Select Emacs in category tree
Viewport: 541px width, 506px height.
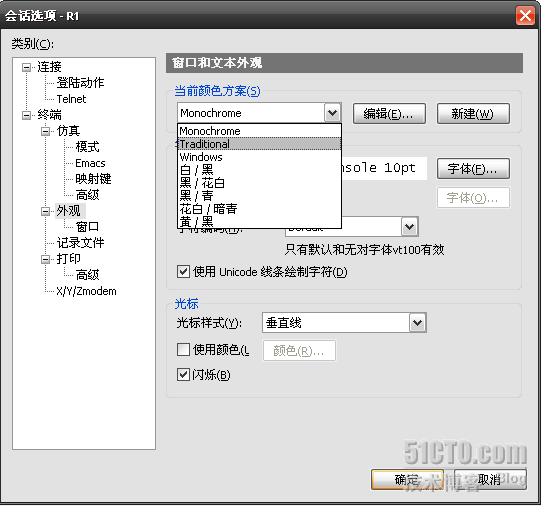[90, 163]
